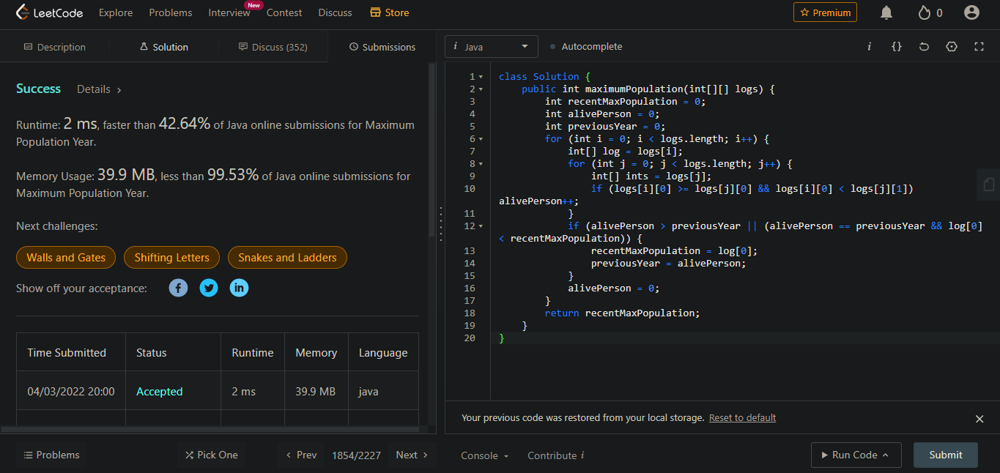The width and height of the screenshot is (1000, 473).
Task: Open the user profile avatar
Action: coord(971,12)
